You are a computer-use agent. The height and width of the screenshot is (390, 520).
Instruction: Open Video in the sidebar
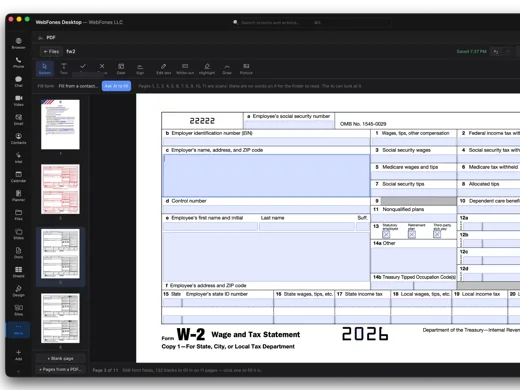click(18, 100)
